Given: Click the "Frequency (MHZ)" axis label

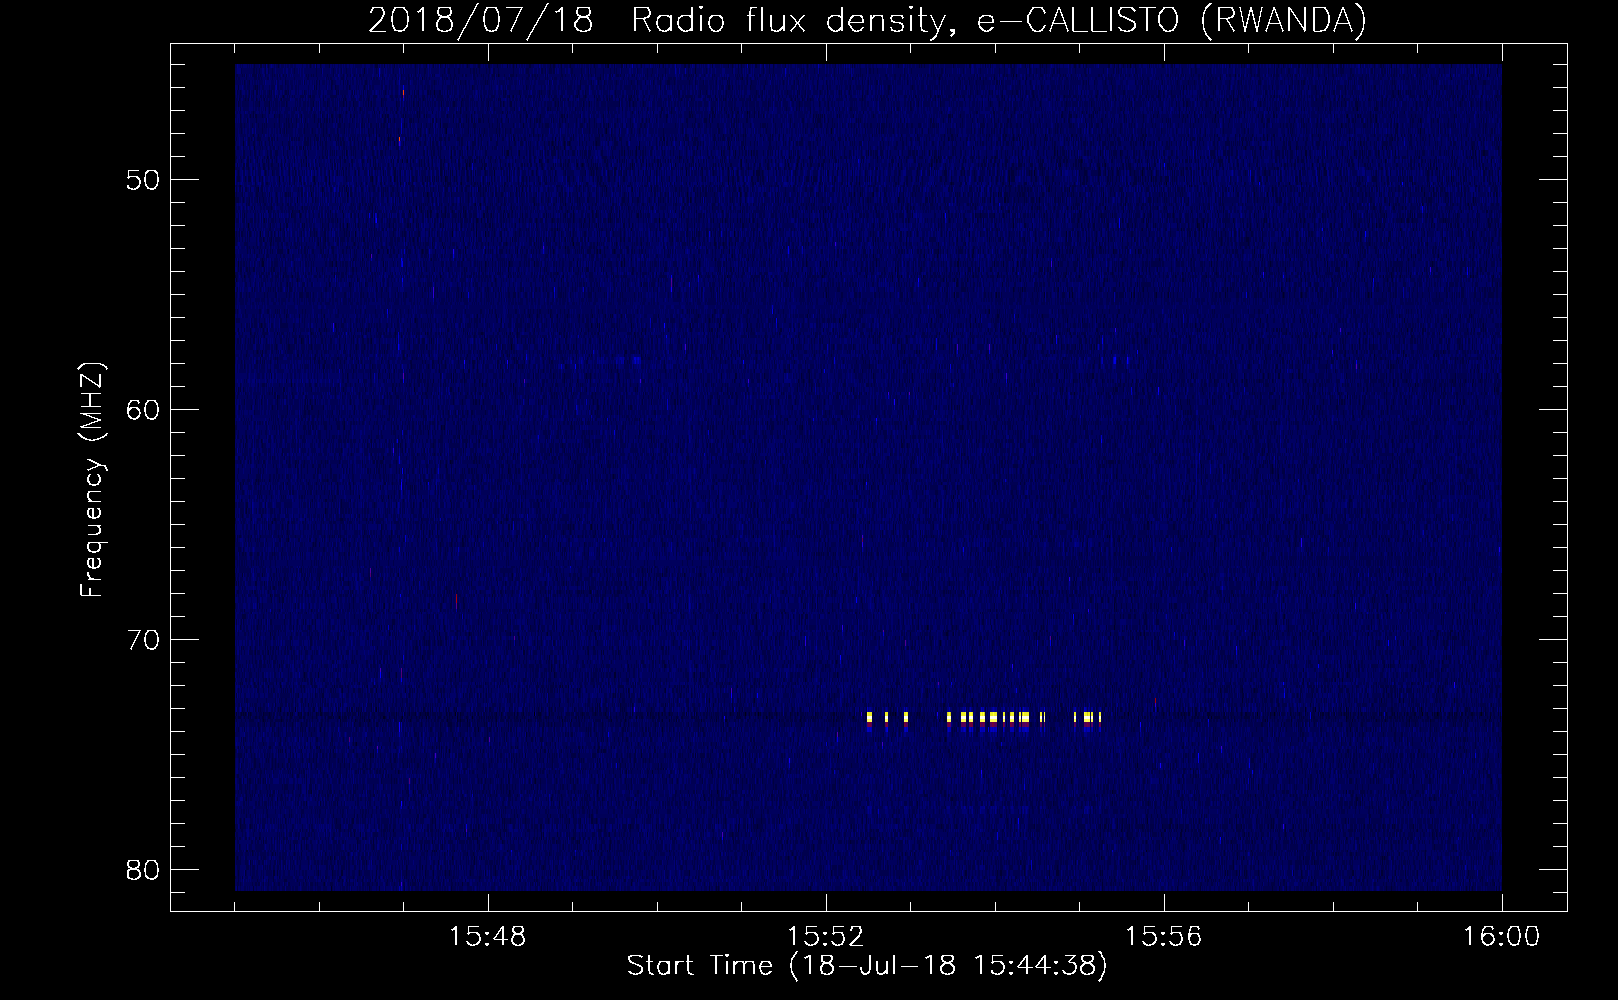Looking at the screenshot, I should coord(92,480).
